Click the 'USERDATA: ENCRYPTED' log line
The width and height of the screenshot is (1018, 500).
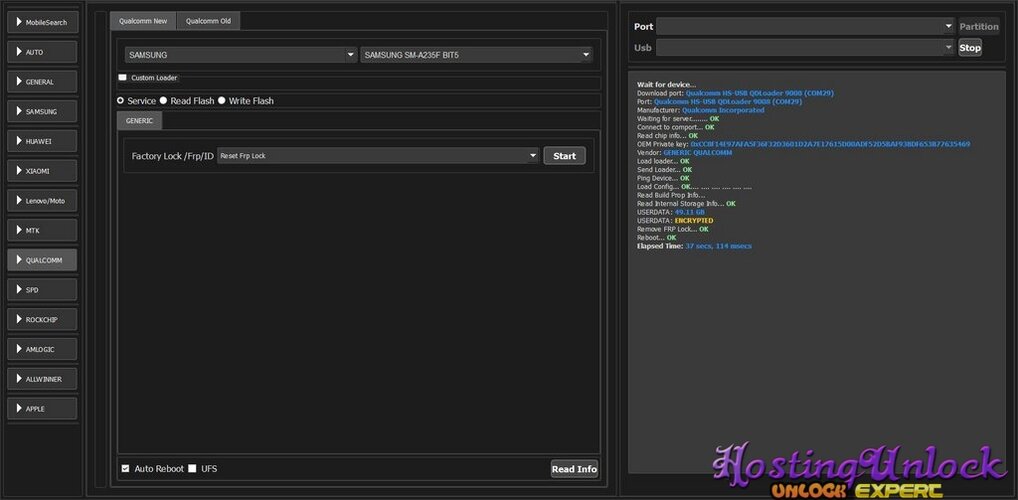tap(675, 221)
